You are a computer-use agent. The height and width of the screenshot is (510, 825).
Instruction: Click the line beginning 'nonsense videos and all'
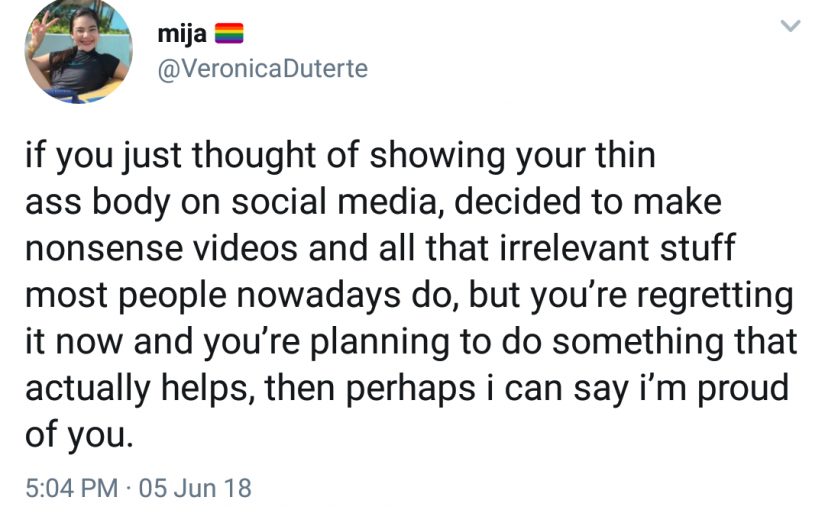click(380, 248)
